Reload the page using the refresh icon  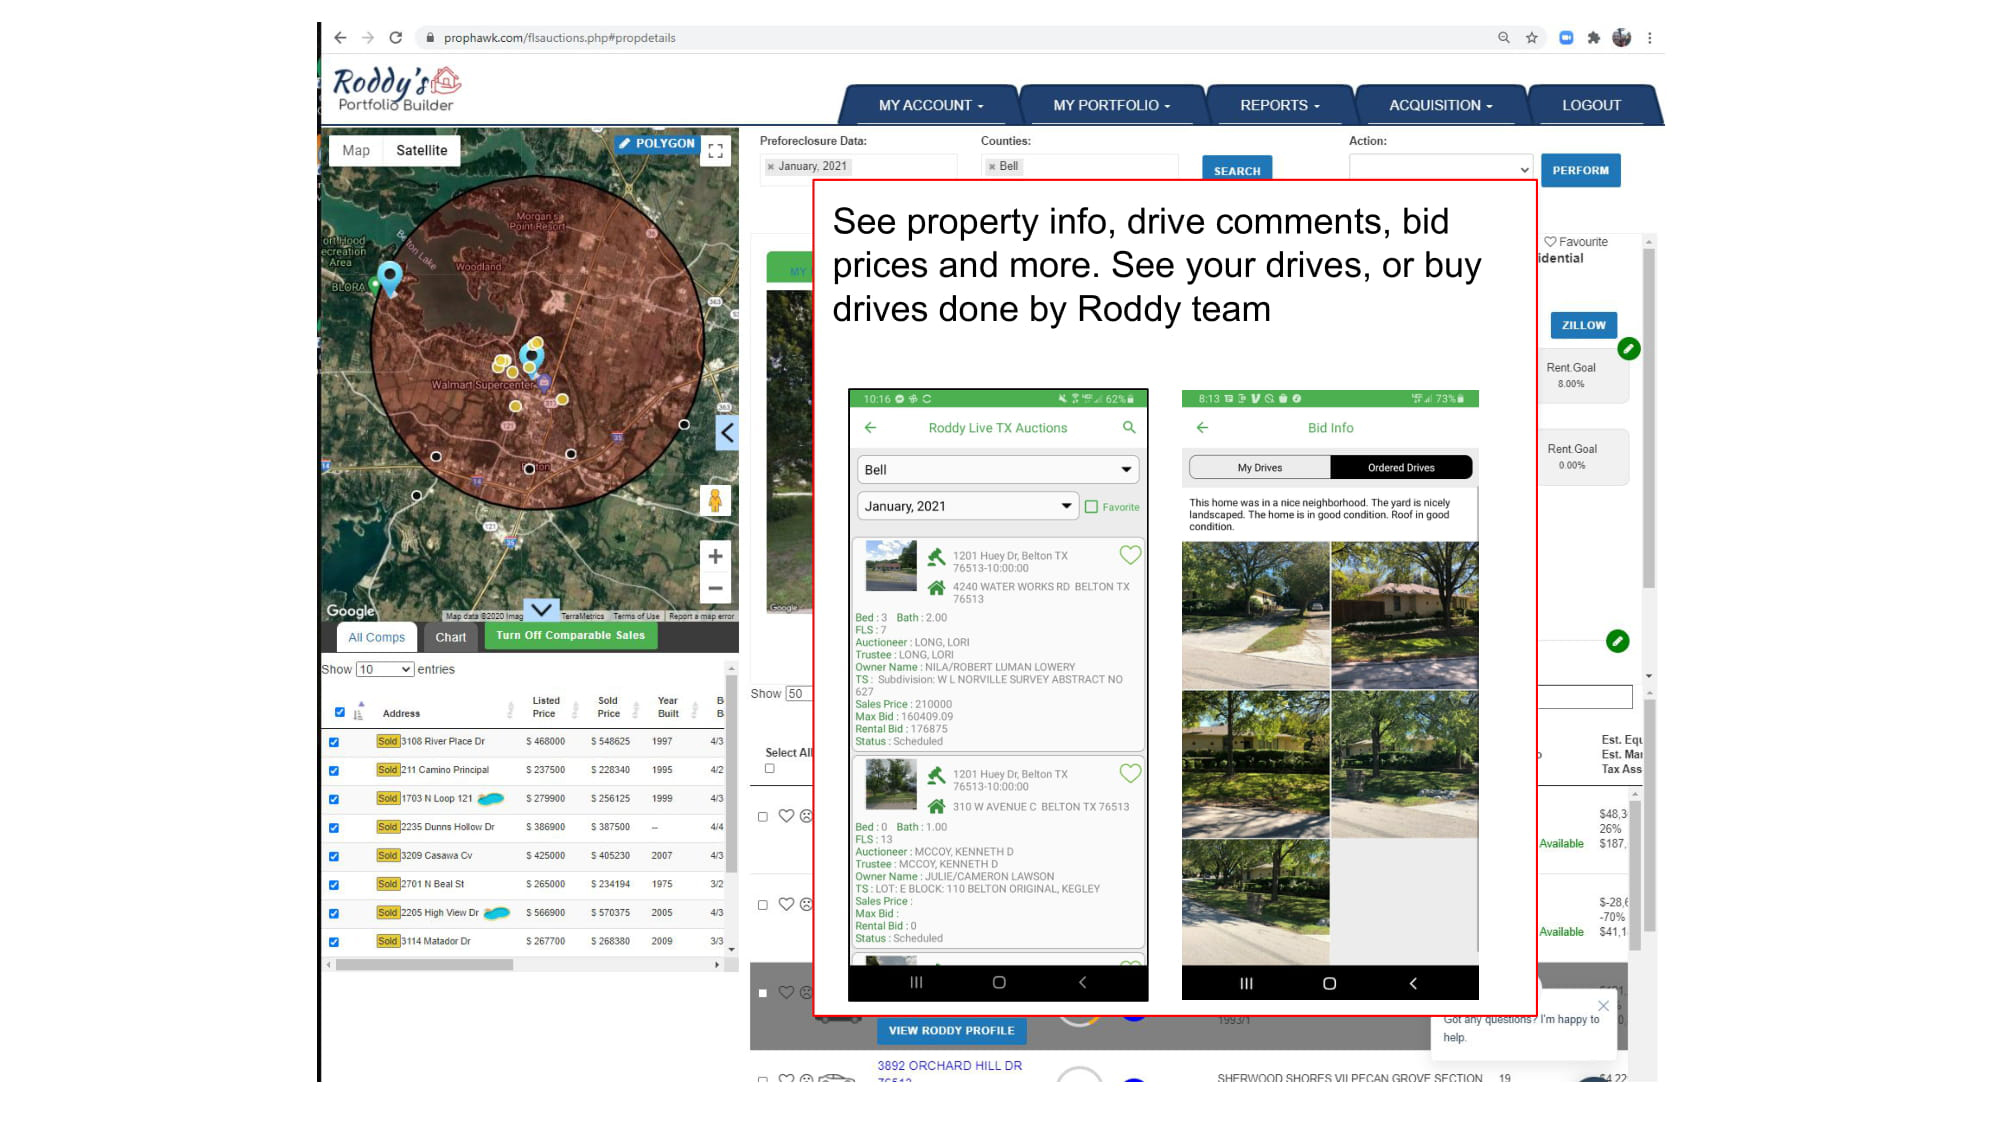(x=396, y=38)
